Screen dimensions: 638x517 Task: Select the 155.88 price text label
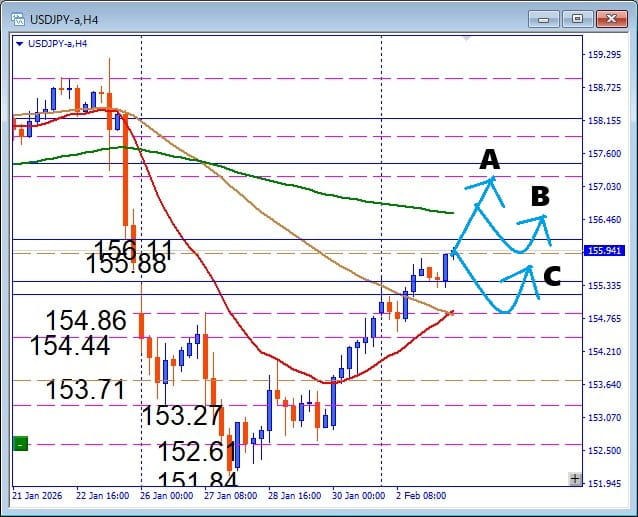tap(126, 264)
